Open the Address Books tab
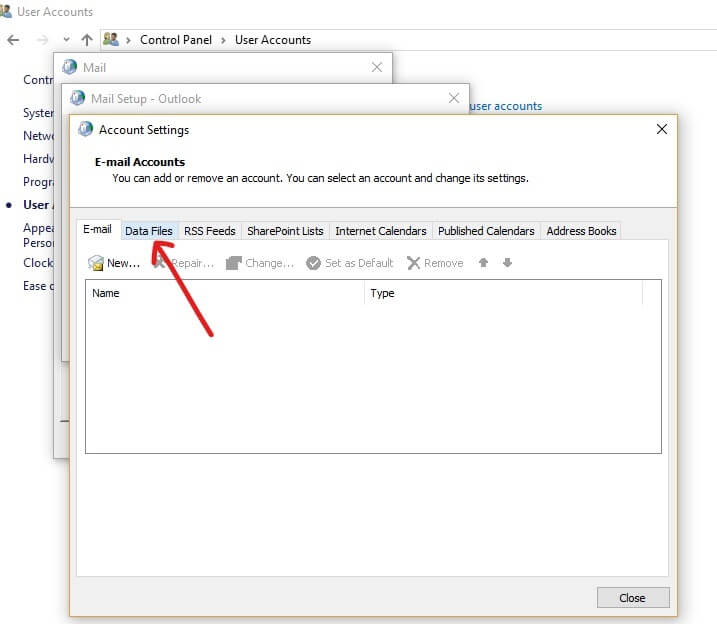This screenshot has width=717, height=624. [581, 231]
